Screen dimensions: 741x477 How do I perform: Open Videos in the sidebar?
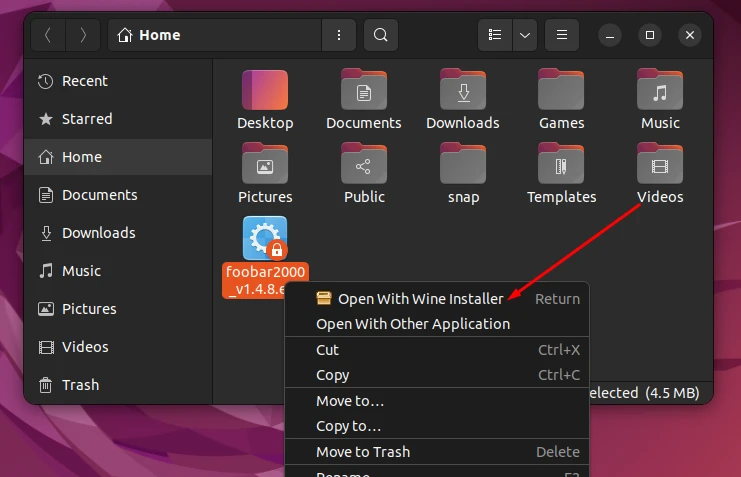(118, 347)
